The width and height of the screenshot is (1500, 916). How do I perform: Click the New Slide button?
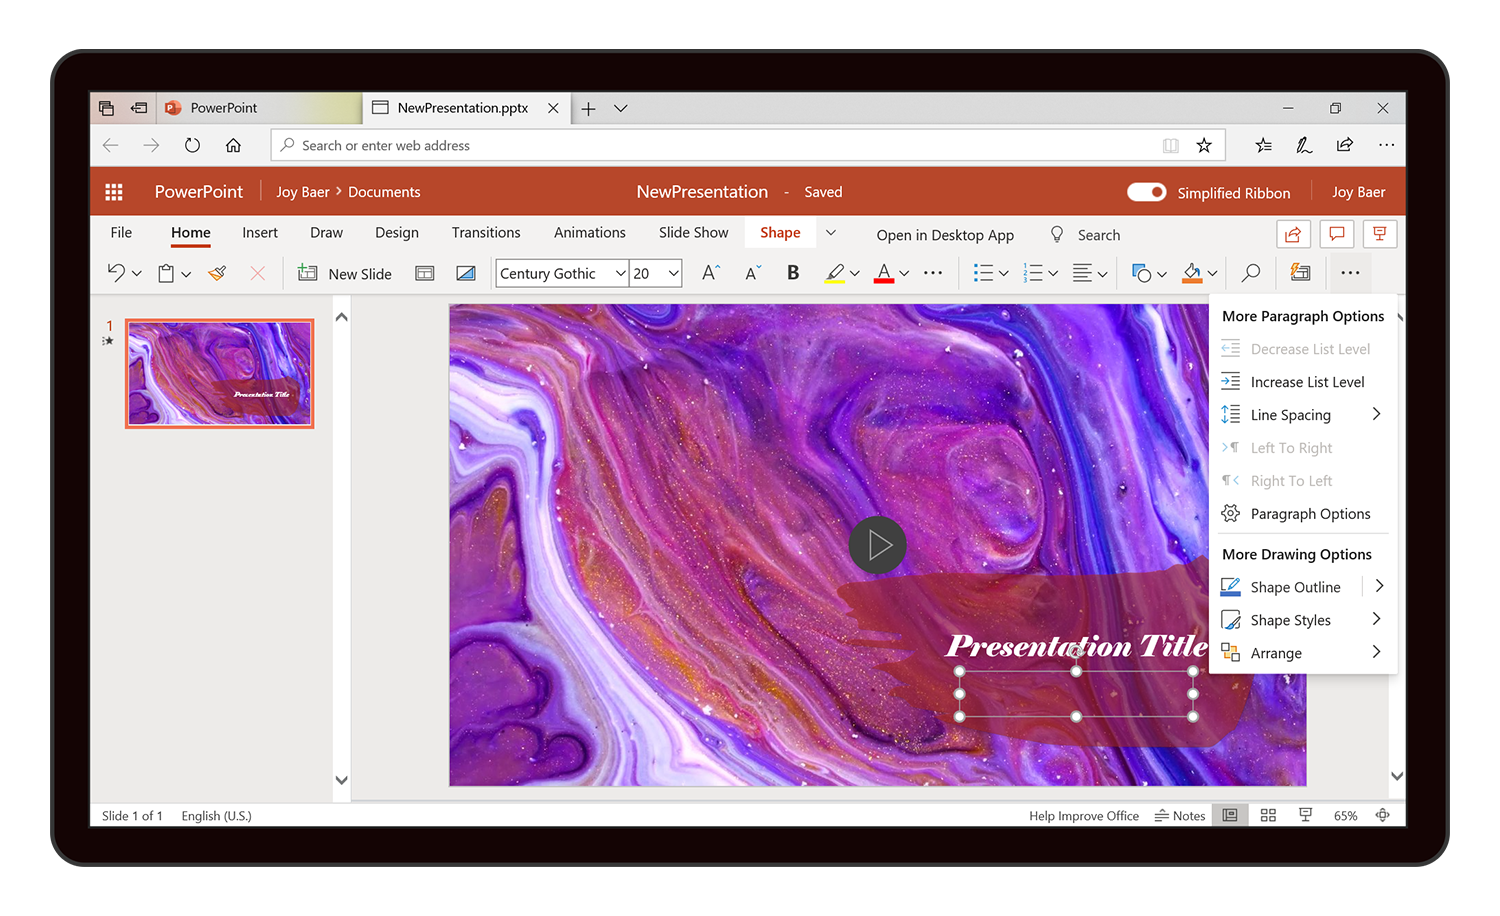[x=345, y=273]
